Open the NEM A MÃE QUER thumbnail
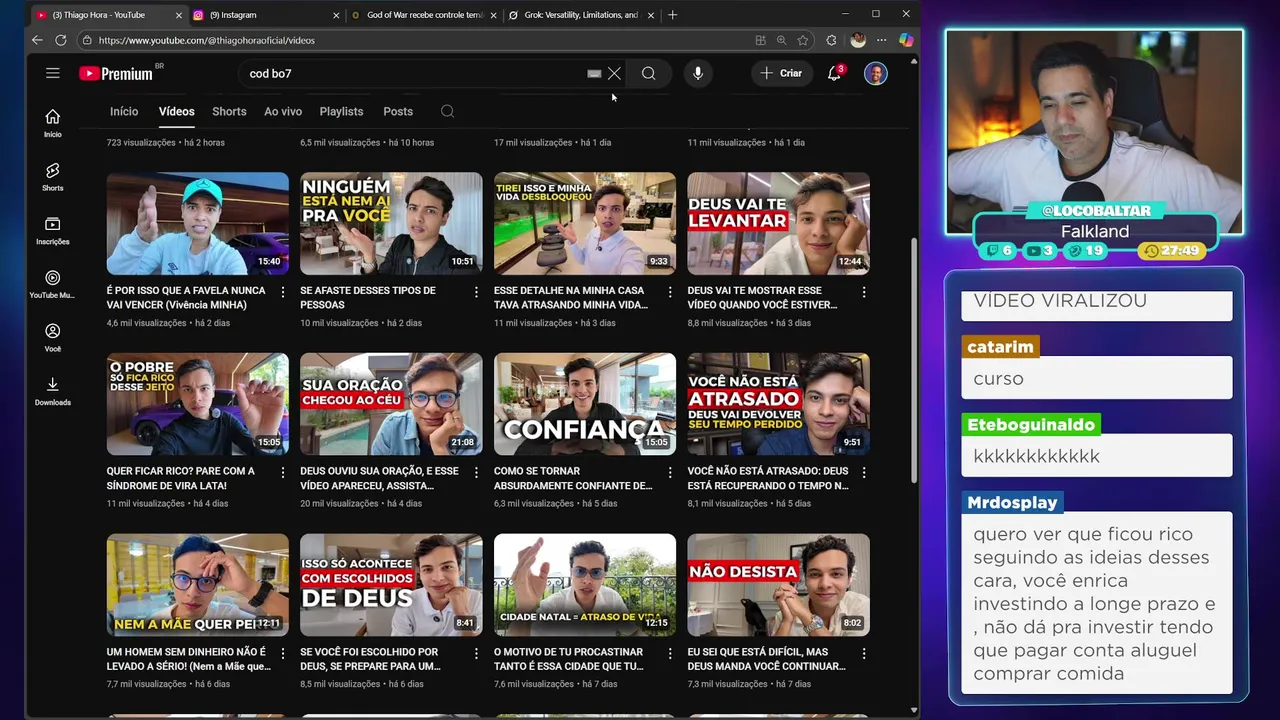Viewport: 1280px width, 720px height. pyautogui.click(x=198, y=585)
